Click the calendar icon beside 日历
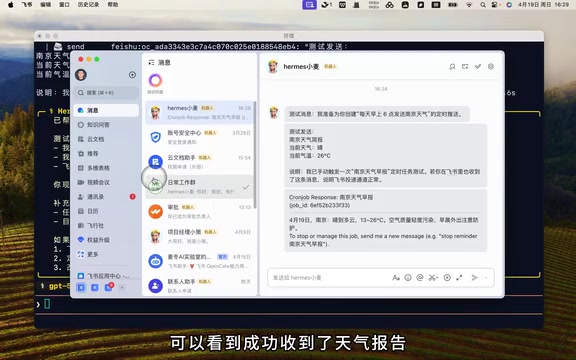This screenshot has width=576, height=360. (x=81, y=211)
